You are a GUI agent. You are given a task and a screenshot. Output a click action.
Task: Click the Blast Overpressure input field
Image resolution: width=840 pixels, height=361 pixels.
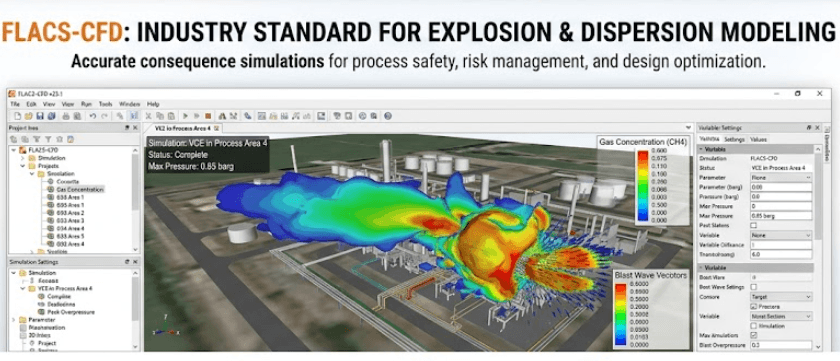[x=781, y=345]
